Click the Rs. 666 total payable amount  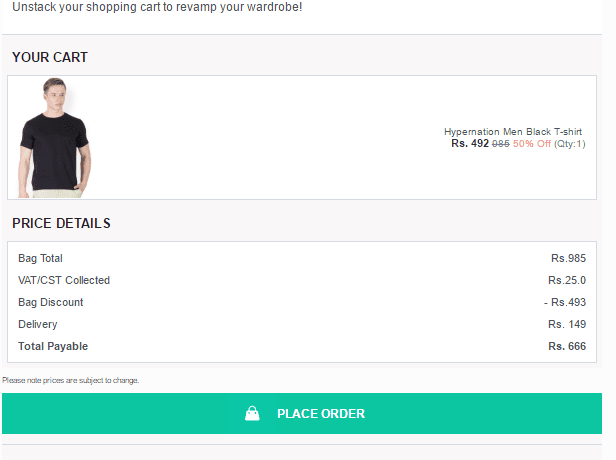566,346
